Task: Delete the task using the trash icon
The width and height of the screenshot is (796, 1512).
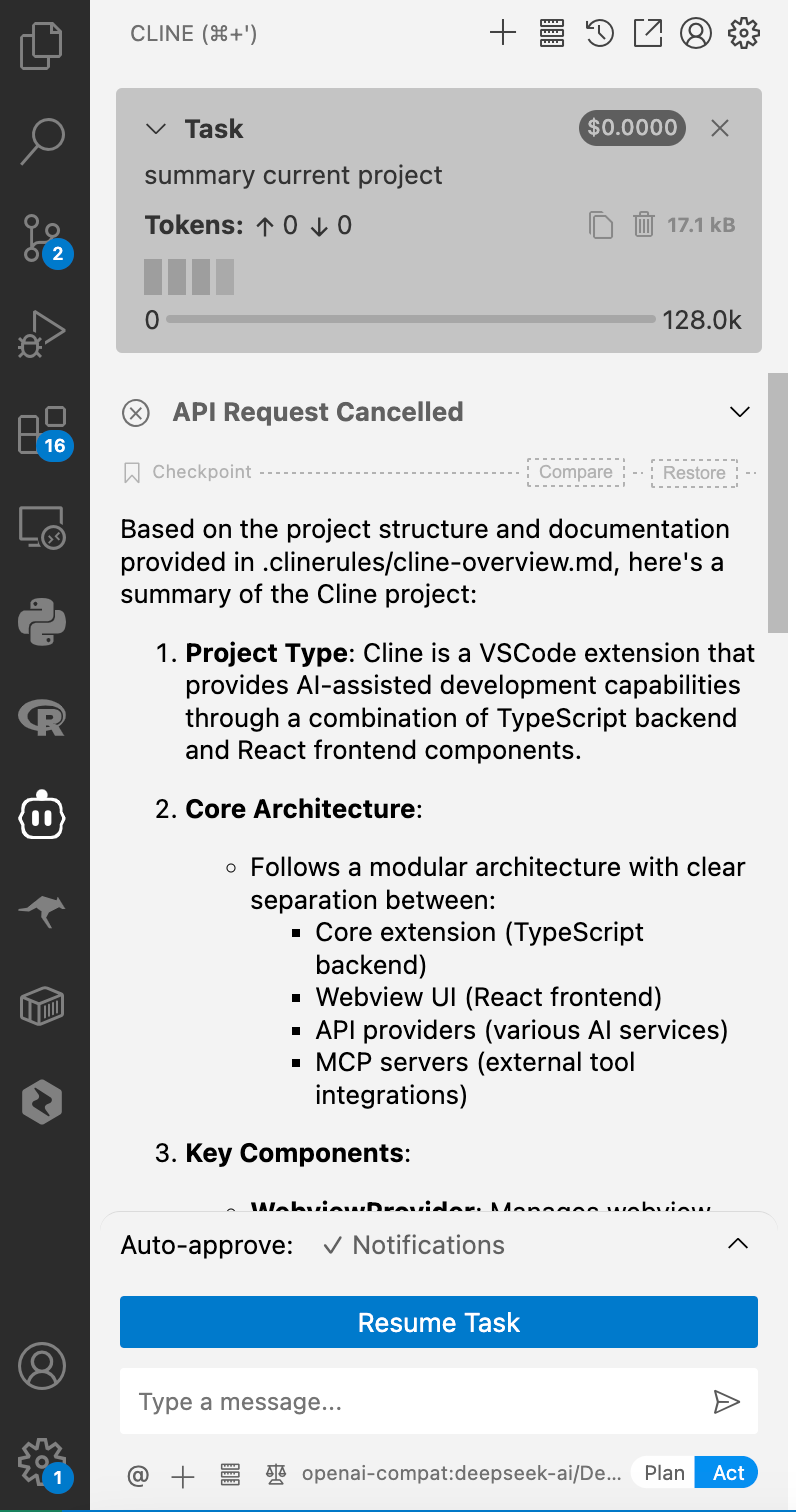Action: pos(644,225)
